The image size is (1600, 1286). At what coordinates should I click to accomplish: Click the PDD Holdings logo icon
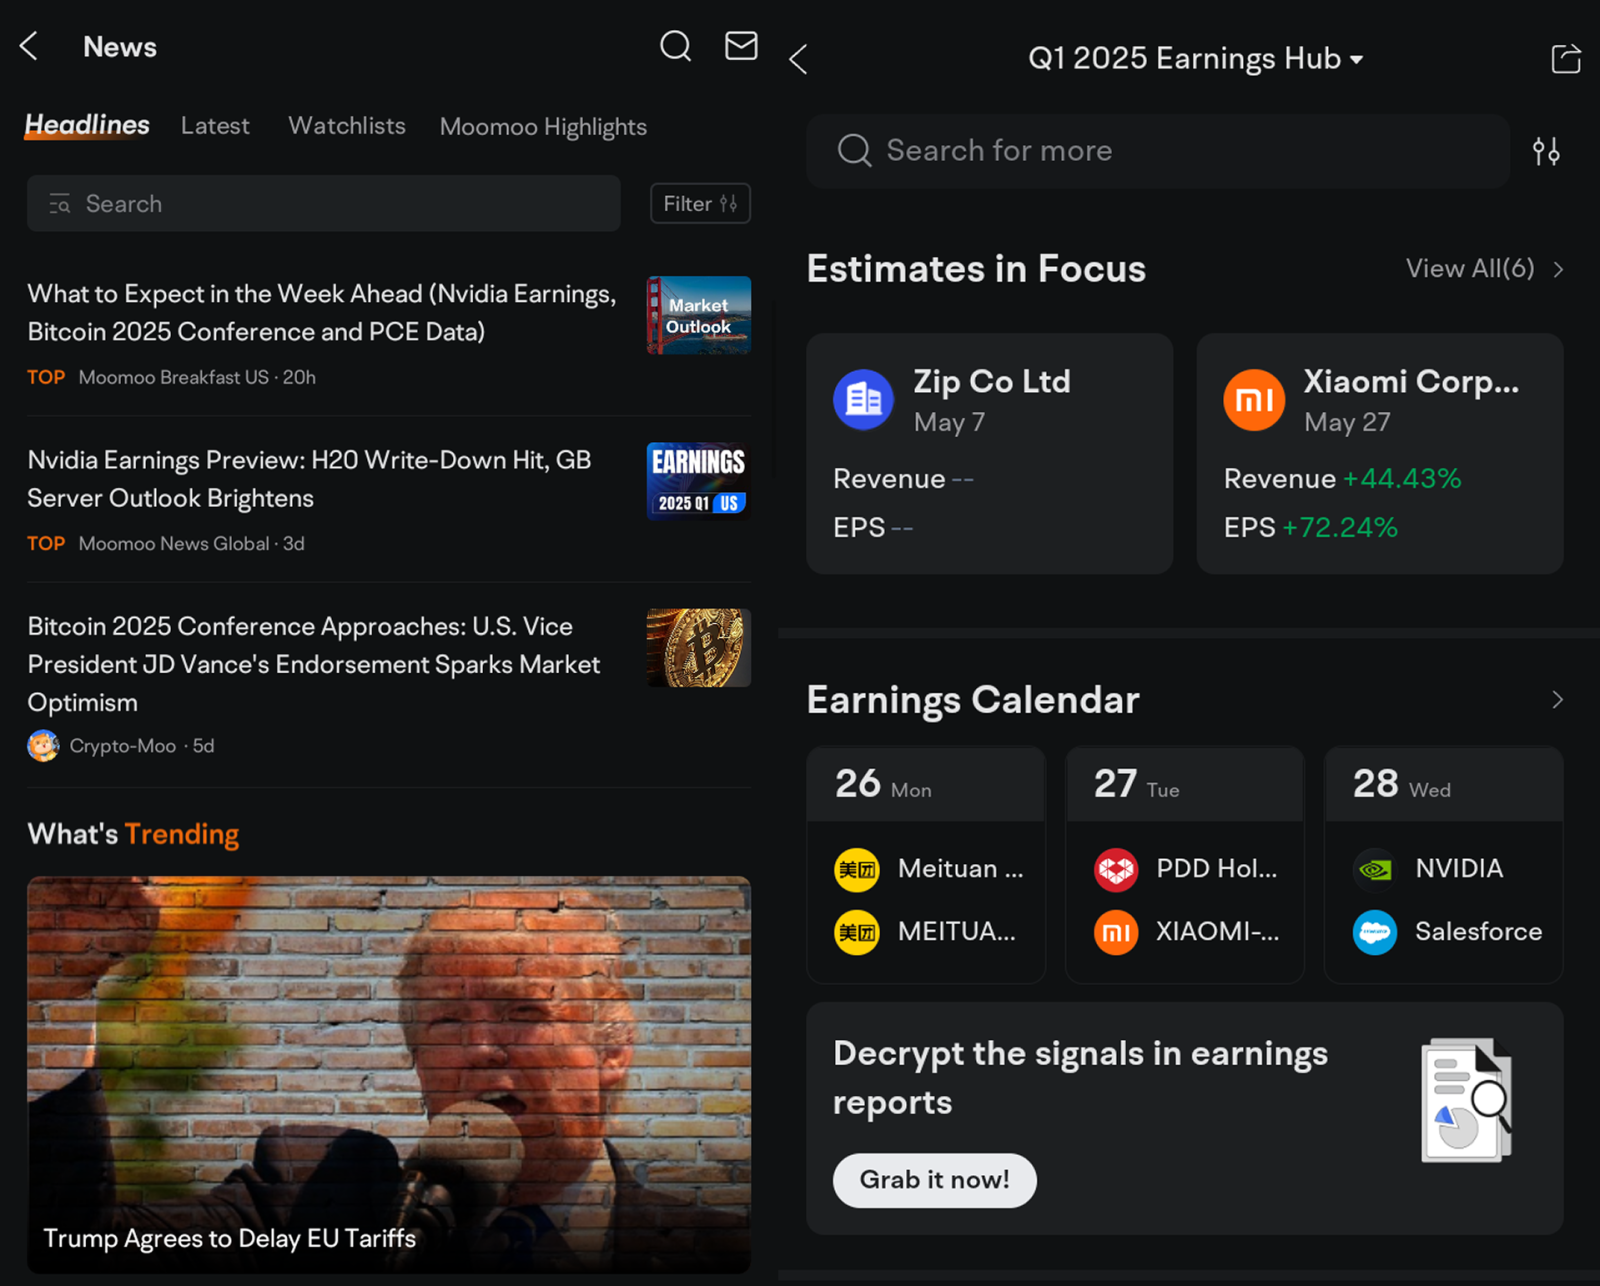point(1116,869)
